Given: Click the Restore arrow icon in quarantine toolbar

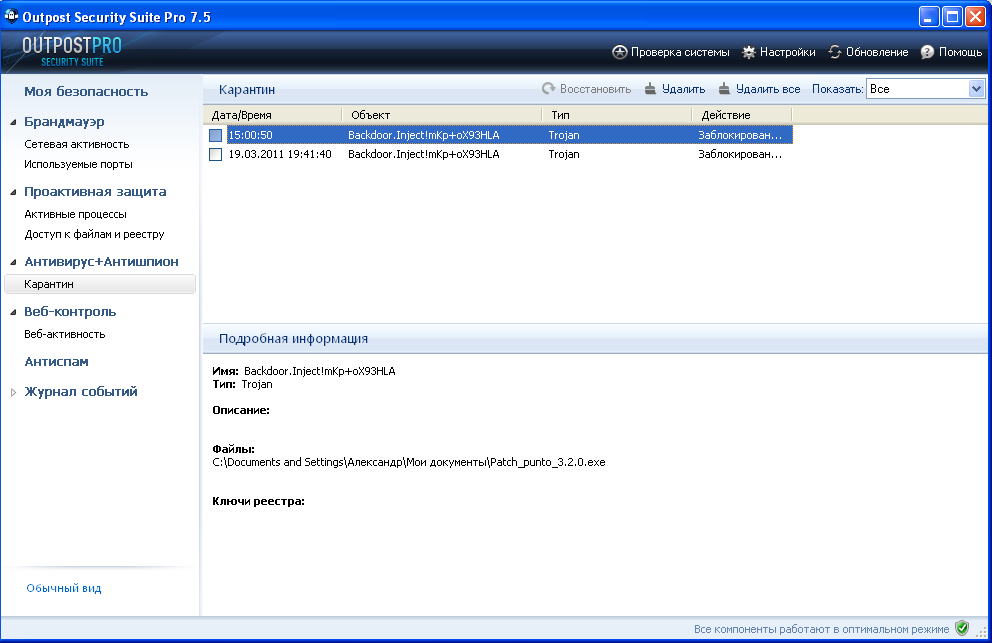Looking at the screenshot, I should click(x=549, y=89).
